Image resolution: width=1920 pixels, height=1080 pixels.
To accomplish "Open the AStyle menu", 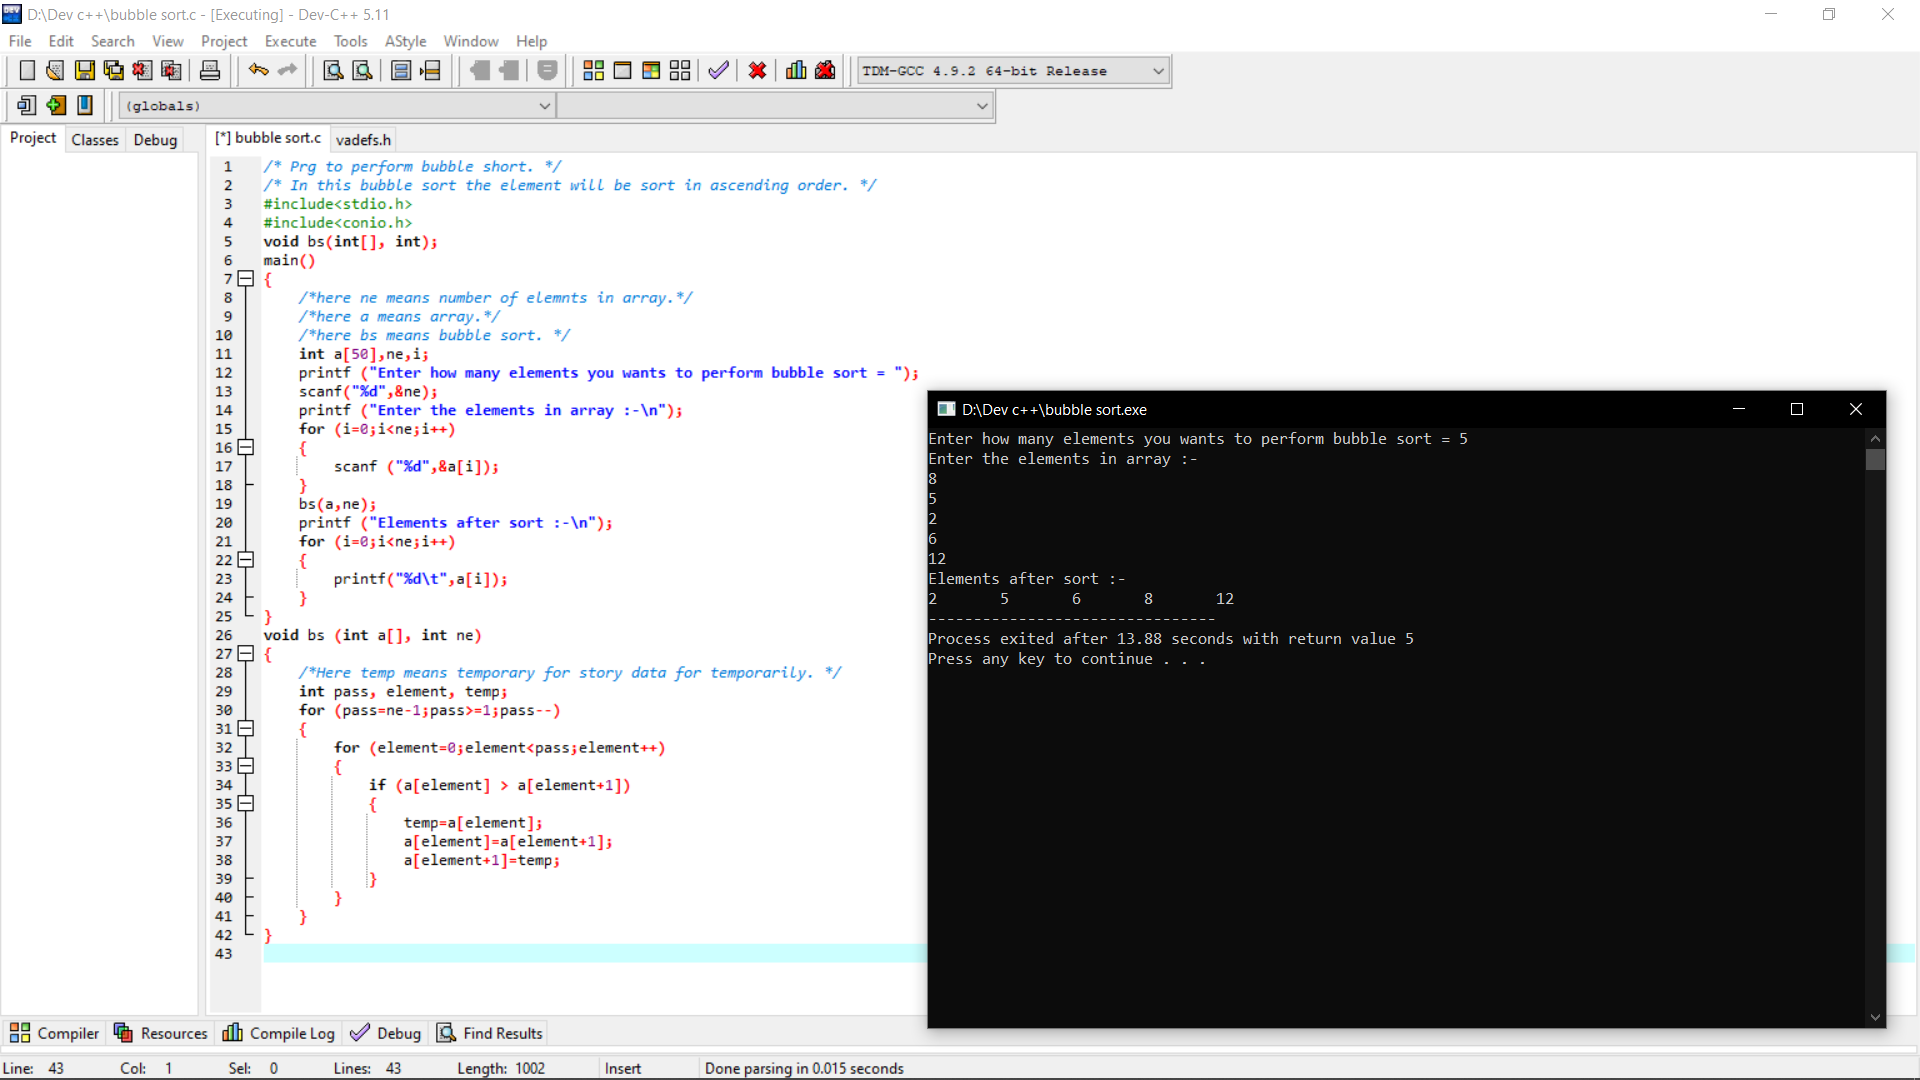I will pyautogui.click(x=405, y=41).
